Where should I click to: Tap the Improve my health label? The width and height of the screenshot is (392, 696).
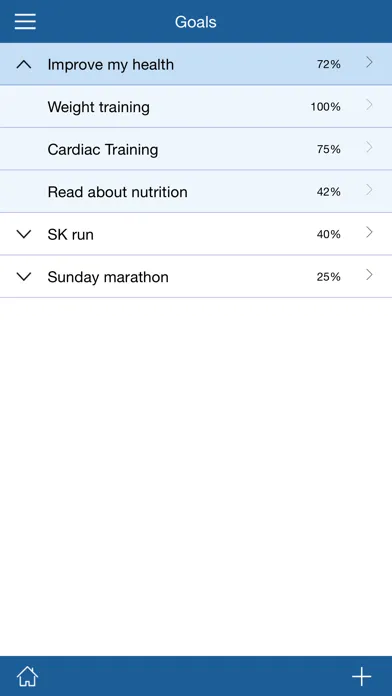(x=111, y=65)
